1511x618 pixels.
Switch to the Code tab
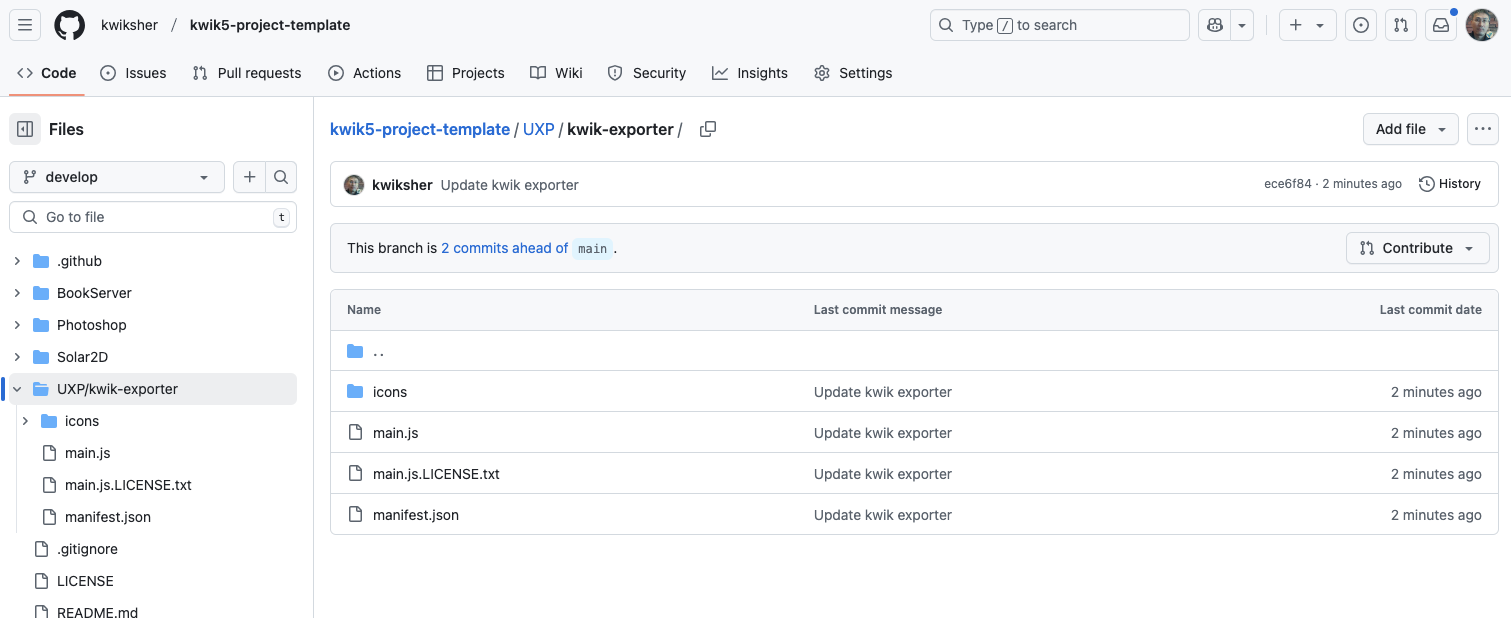[47, 73]
